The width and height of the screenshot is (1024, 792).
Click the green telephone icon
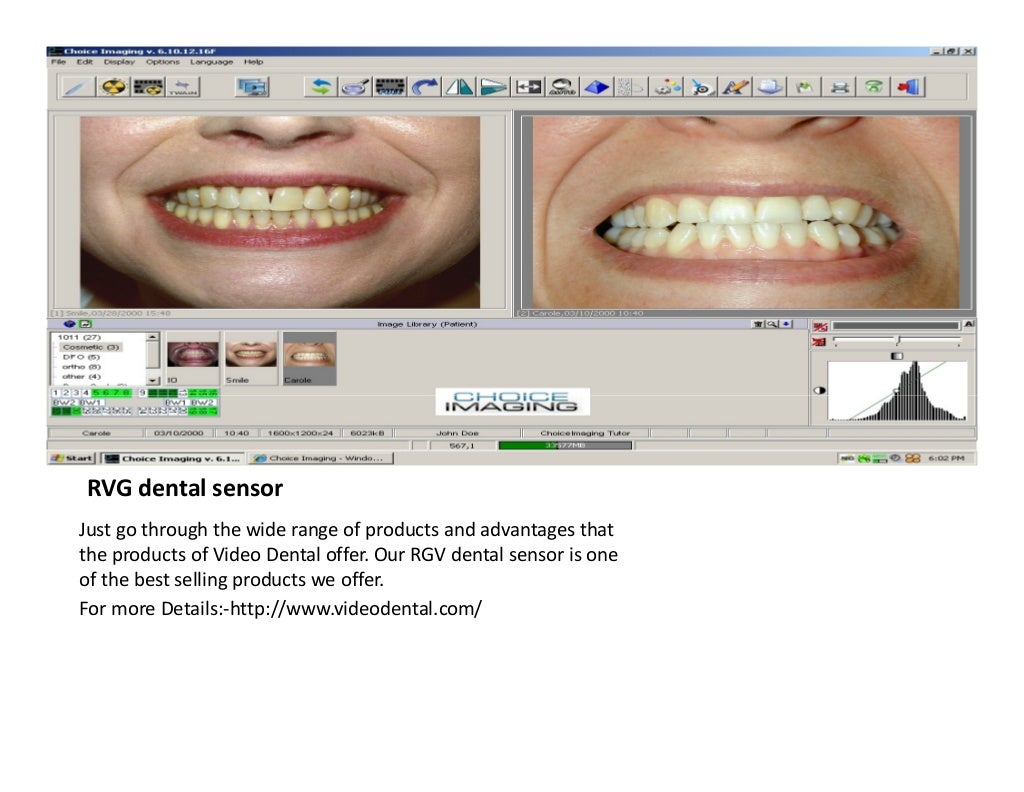874,87
